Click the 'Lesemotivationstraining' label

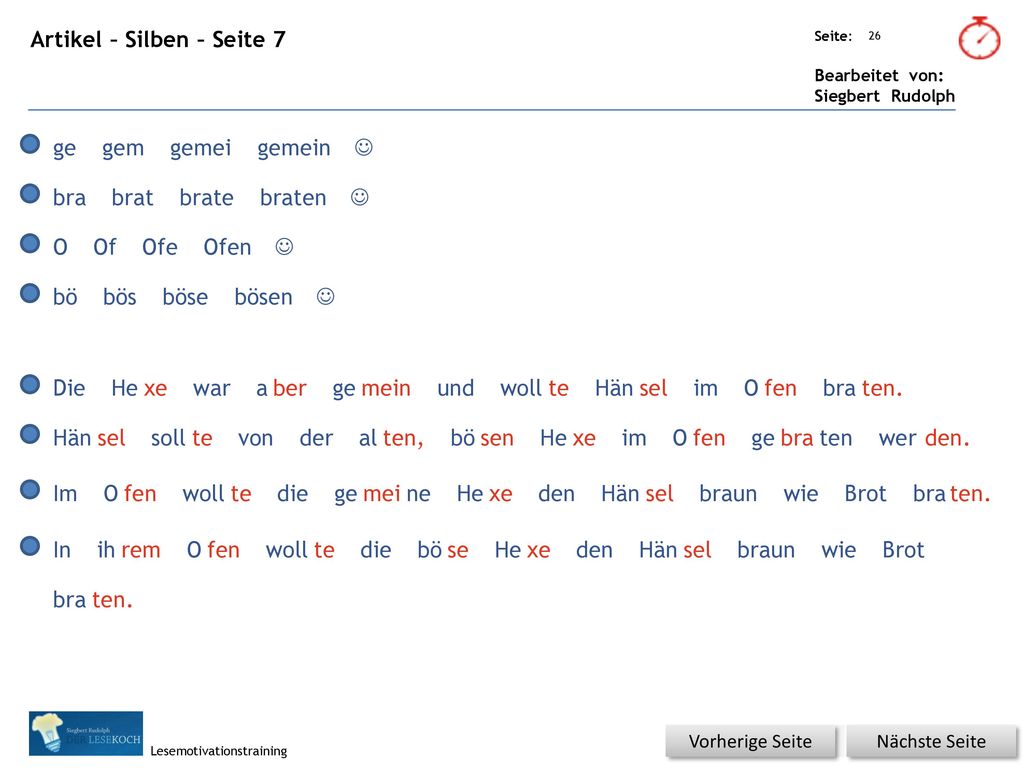pyautogui.click(x=219, y=751)
